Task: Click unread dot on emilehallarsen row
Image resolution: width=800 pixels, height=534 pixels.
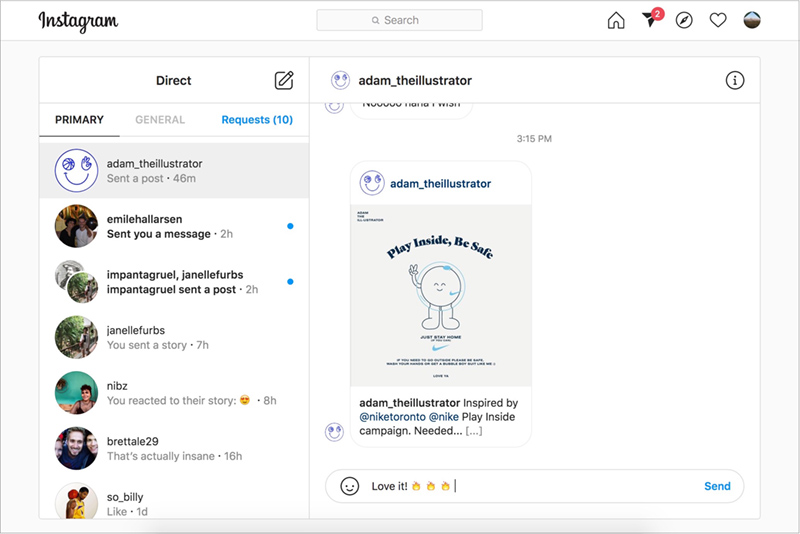Action: pos(290,226)
